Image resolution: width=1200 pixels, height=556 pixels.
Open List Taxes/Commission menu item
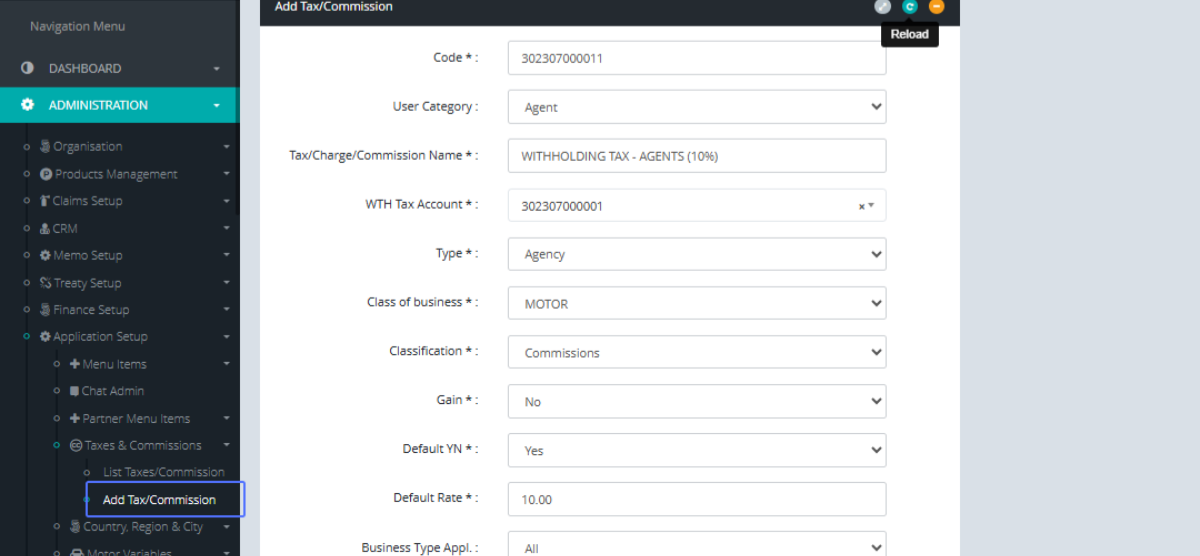coord(164,472)
